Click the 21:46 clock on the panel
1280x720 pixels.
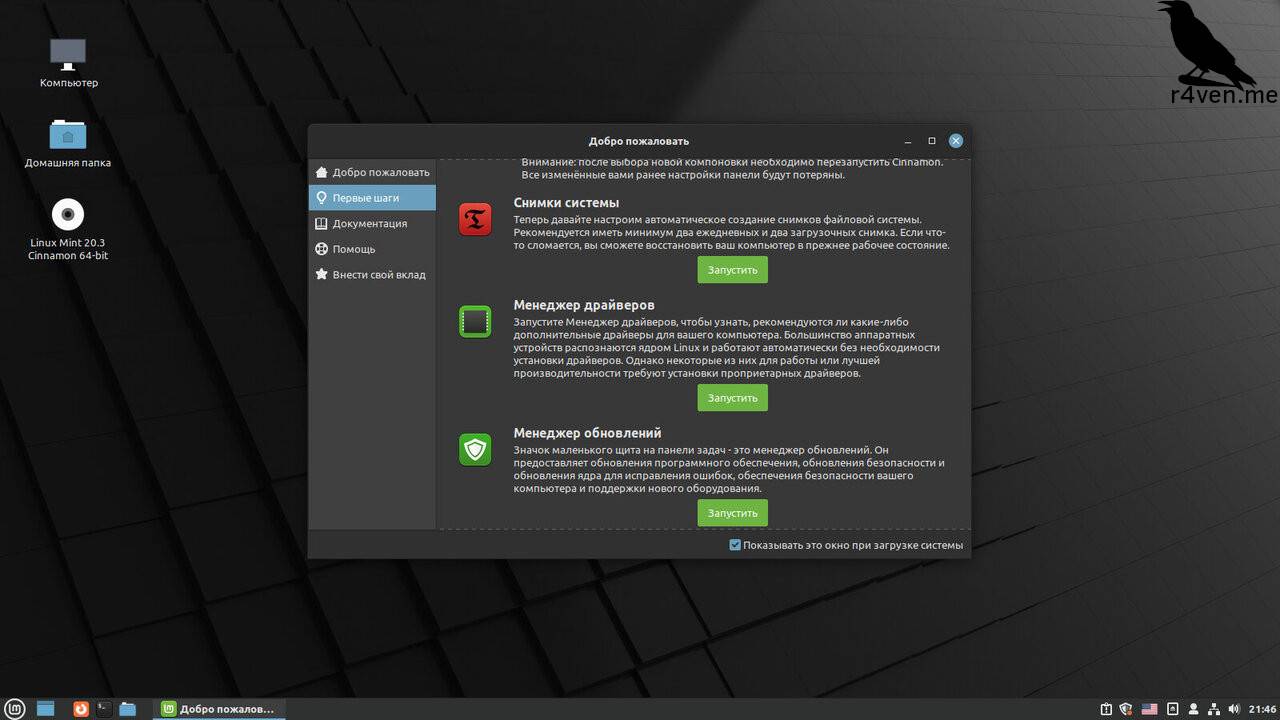1262,709
